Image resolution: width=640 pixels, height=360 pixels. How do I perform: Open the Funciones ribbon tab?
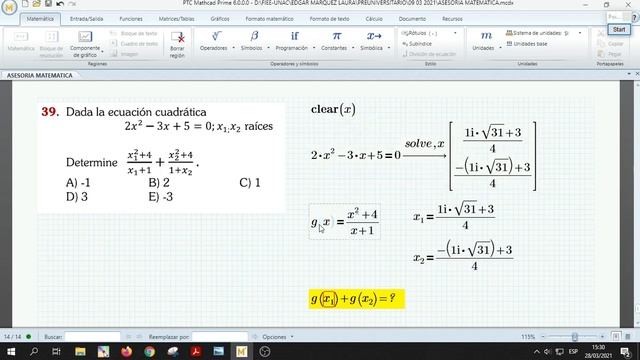point(131,19)
